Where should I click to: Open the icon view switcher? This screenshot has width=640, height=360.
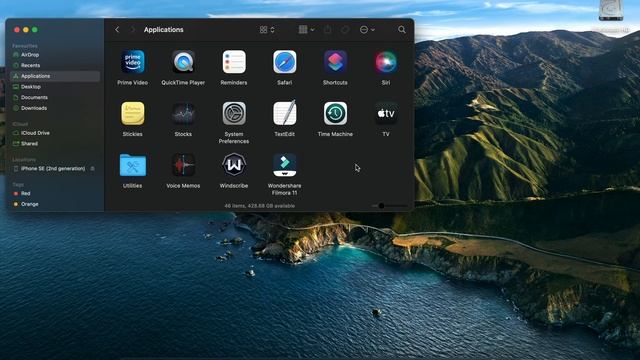tap(267, 29)
